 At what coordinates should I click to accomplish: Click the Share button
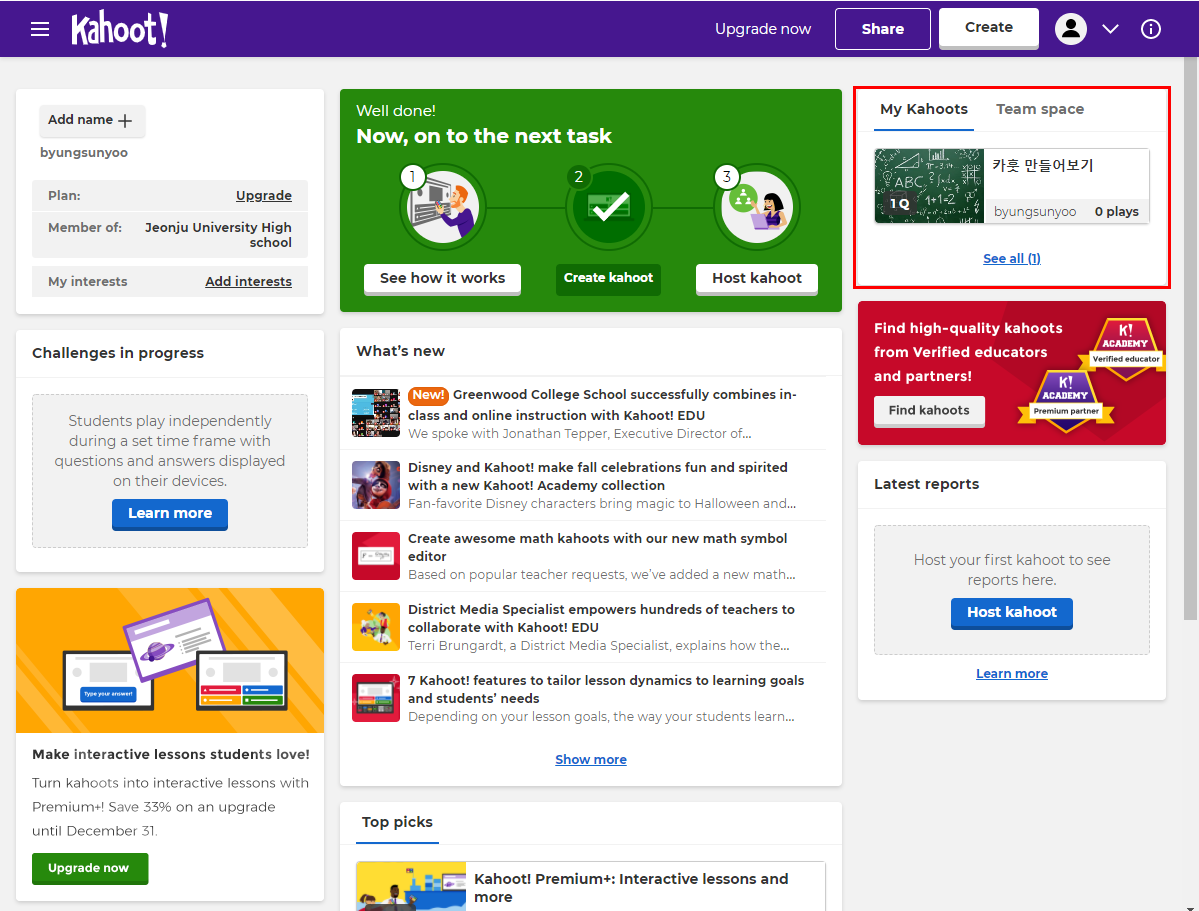882,29
